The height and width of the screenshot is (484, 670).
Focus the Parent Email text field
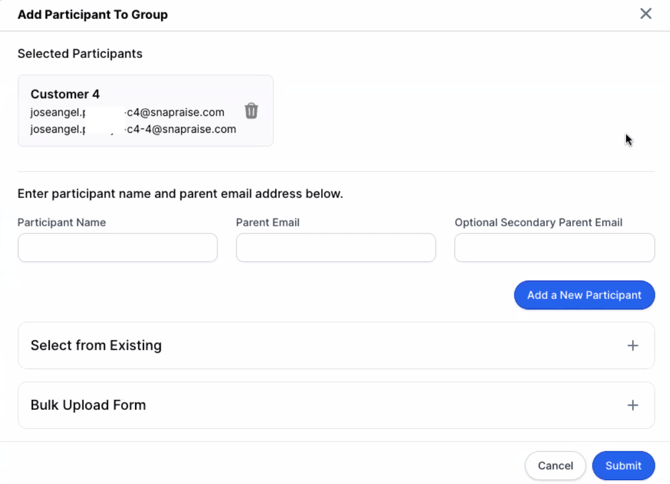point(335,248)
